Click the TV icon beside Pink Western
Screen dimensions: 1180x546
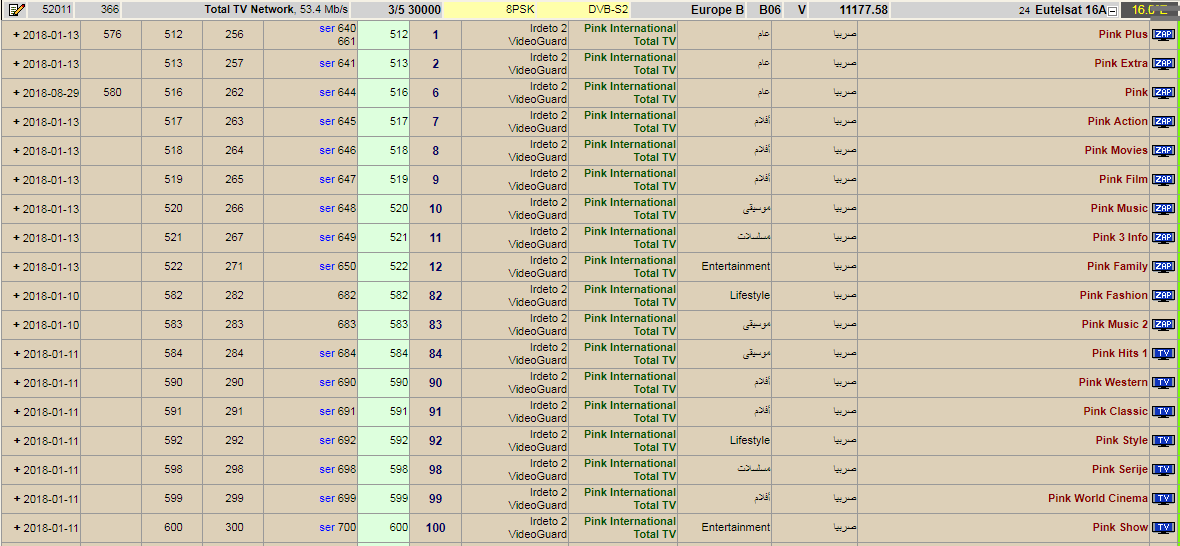[x=1163, y=383]
